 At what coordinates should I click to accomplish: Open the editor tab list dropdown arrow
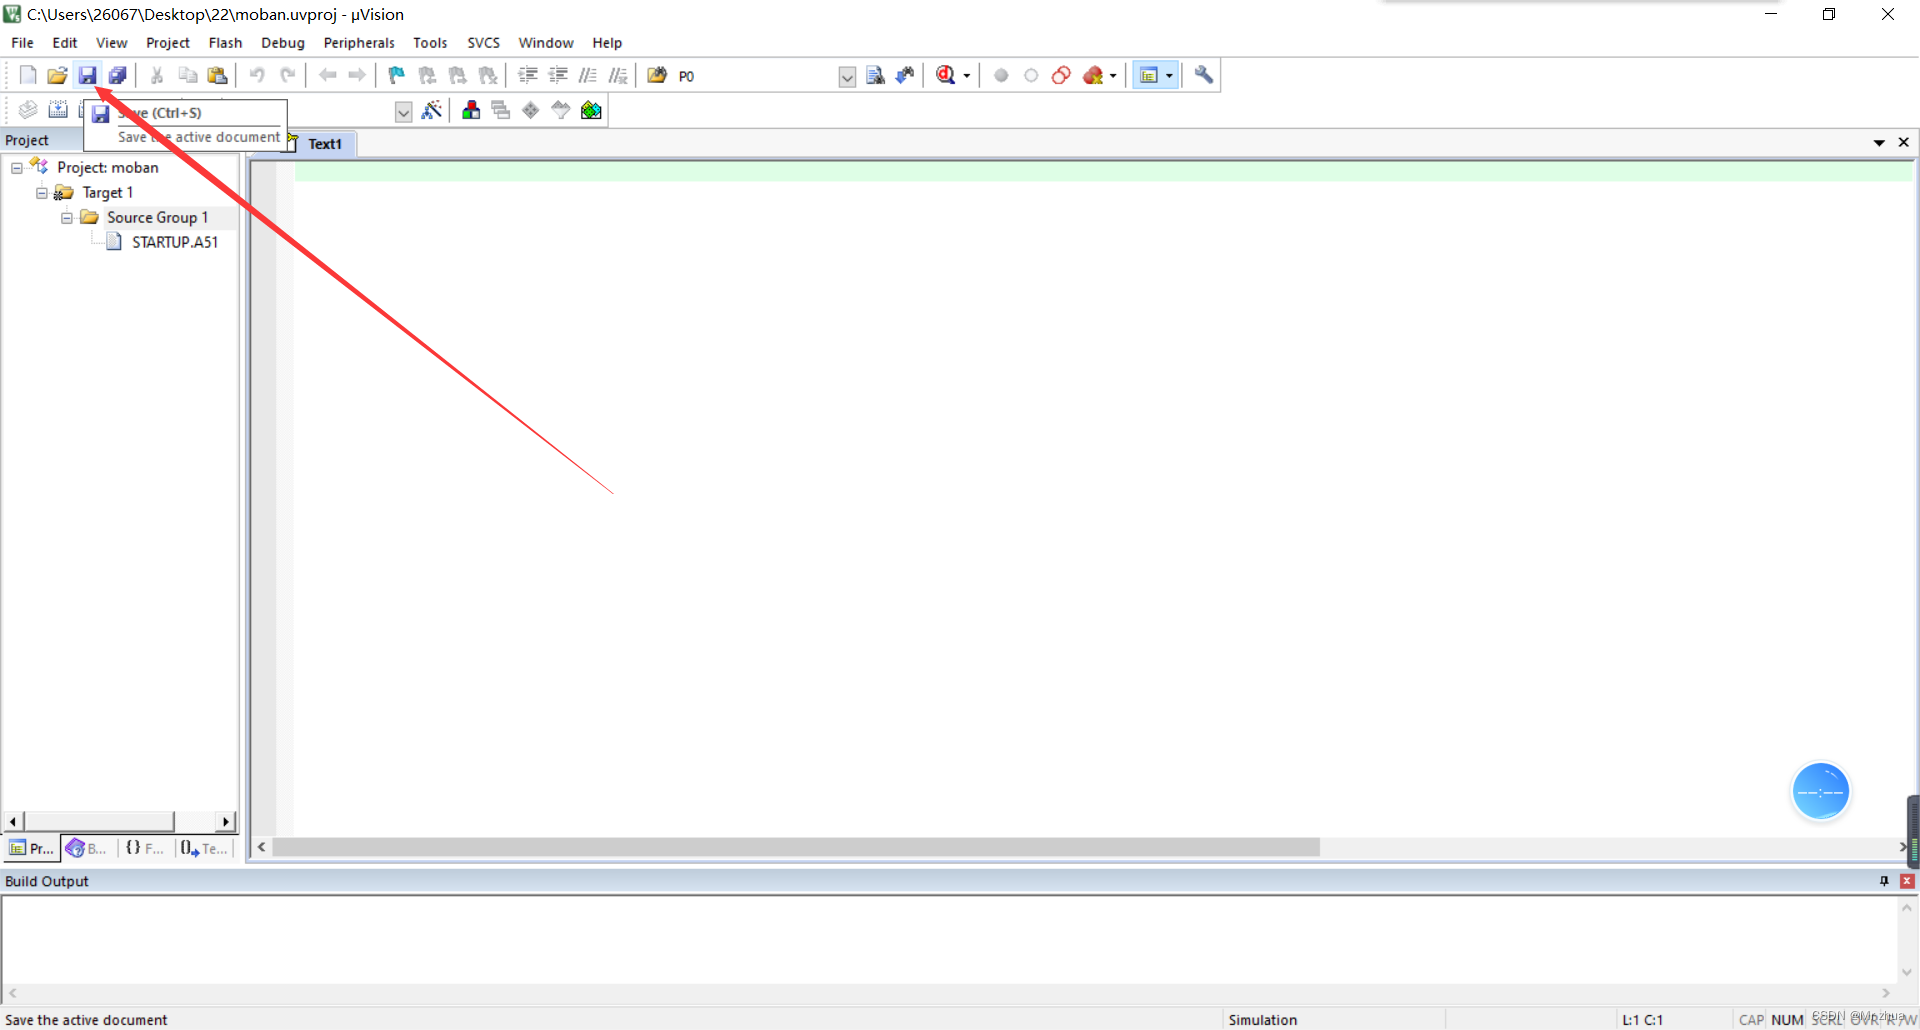pyautogui.click(x=1879, y=143)
